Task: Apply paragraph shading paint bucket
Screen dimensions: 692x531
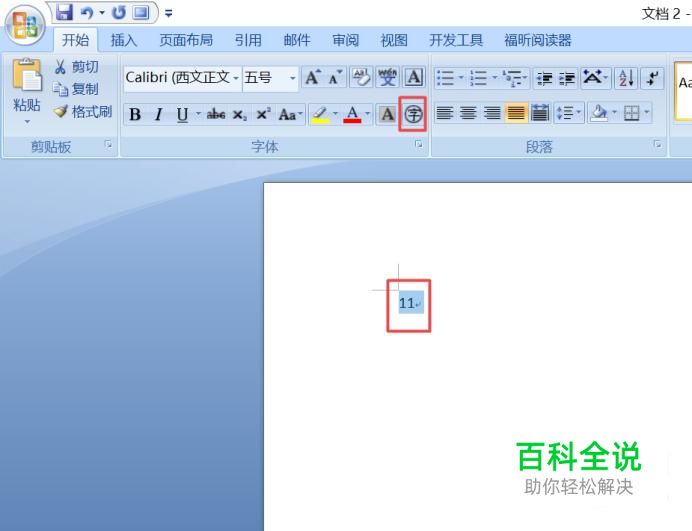Action: tap(599, 113)
